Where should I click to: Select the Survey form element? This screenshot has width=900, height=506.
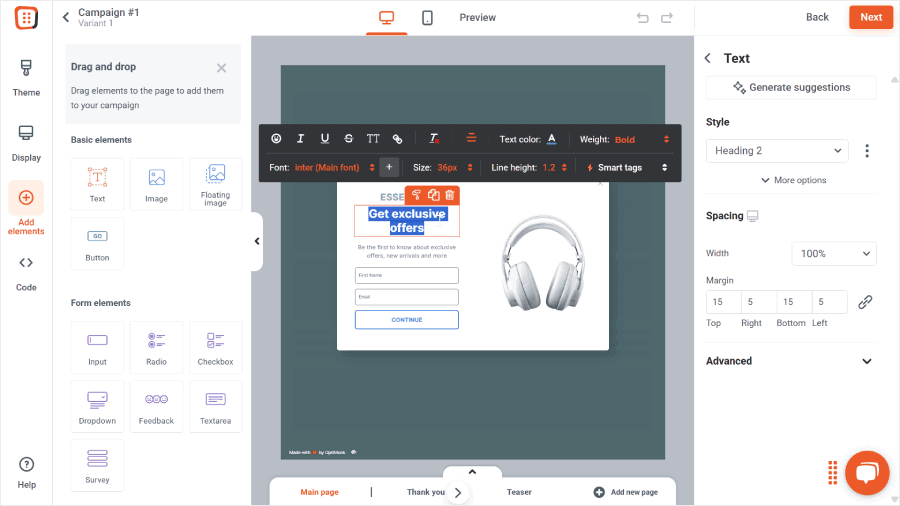coord(98,466)
